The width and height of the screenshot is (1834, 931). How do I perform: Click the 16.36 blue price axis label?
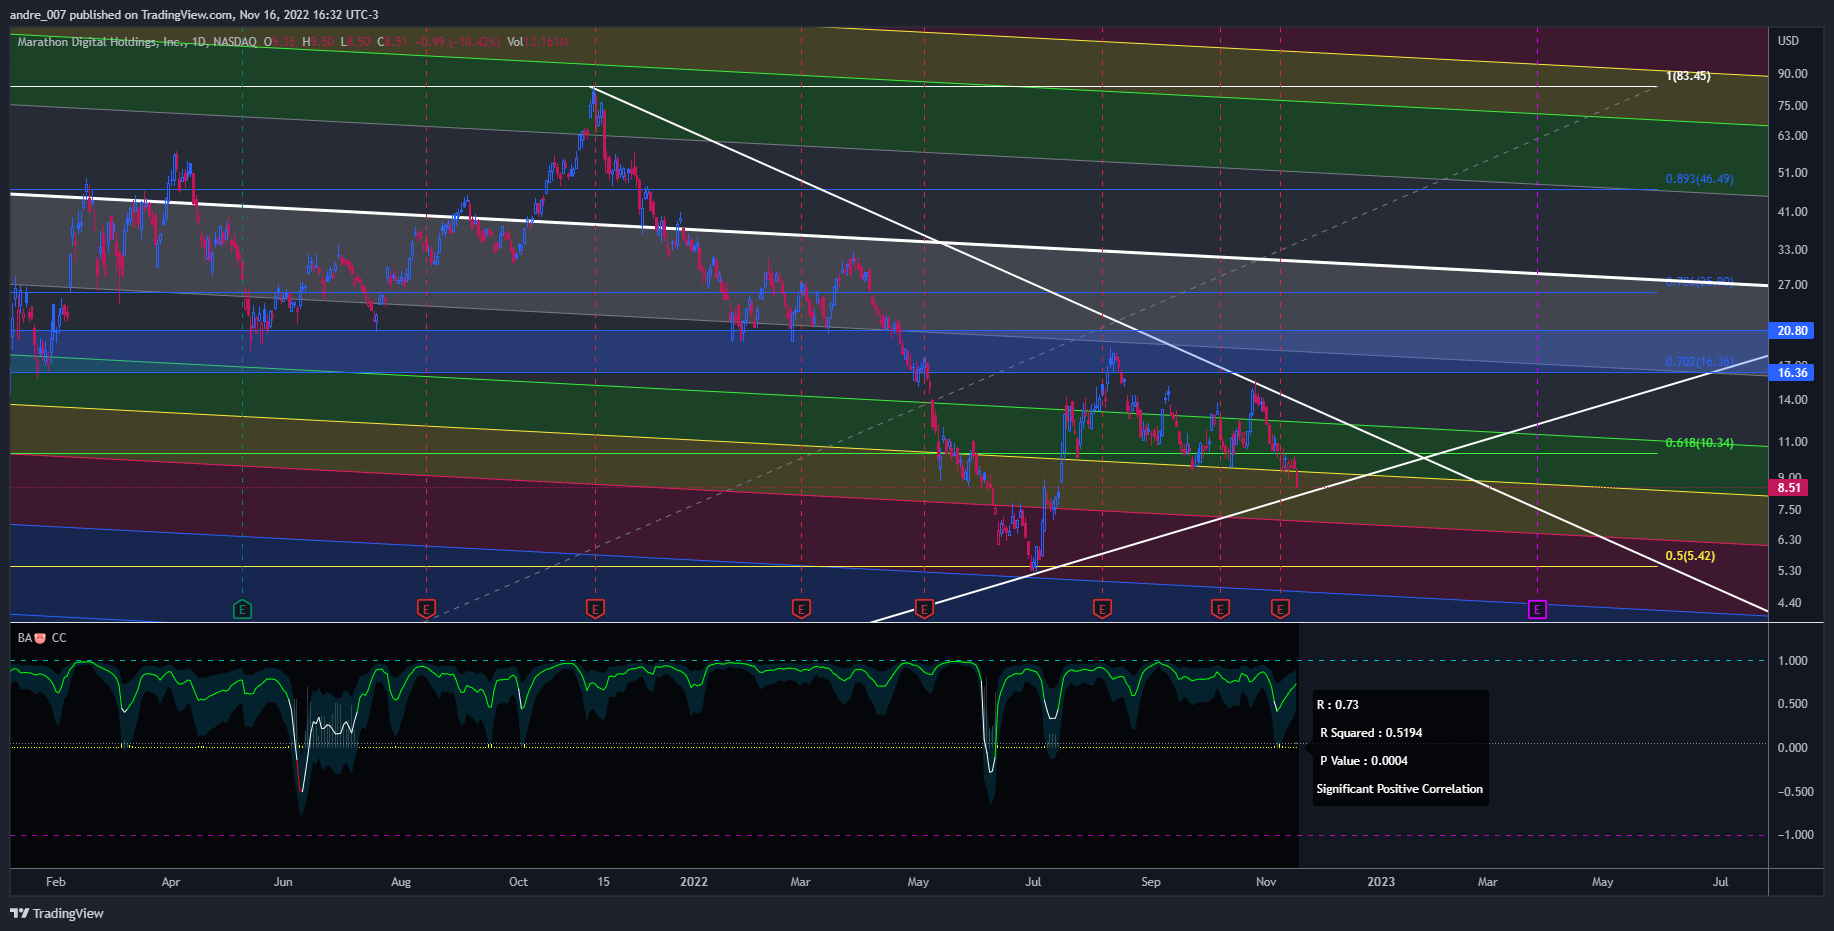pyautogui.click(x=1792, y=373)
